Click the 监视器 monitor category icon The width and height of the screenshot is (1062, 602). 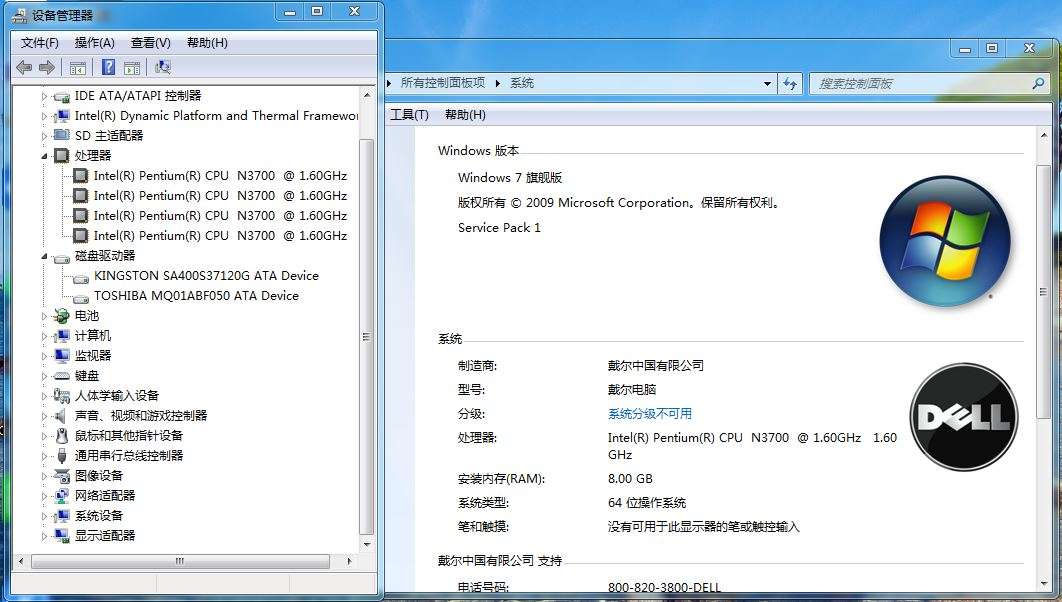62,356
